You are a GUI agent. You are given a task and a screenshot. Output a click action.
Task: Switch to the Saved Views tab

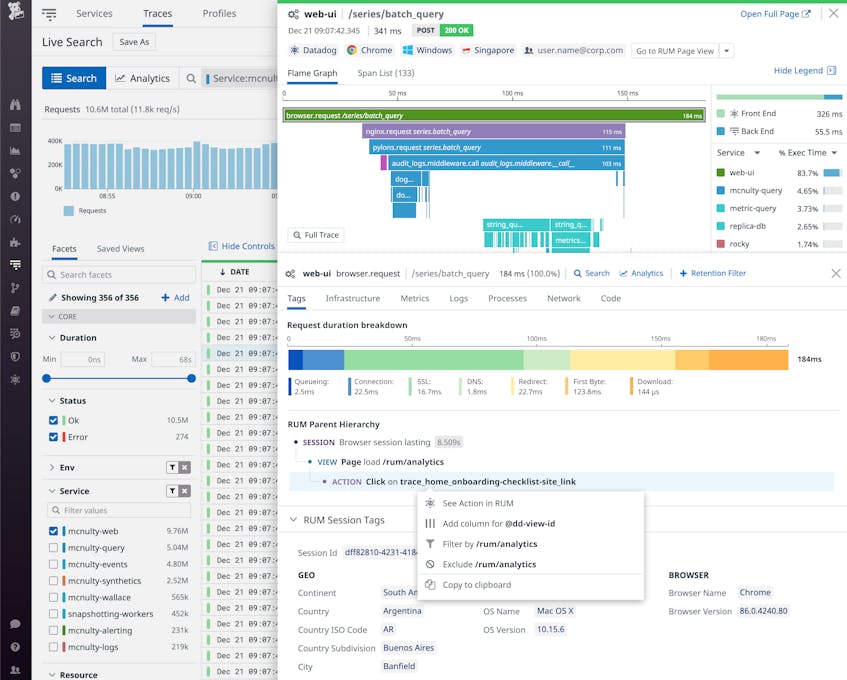(120, 249)
